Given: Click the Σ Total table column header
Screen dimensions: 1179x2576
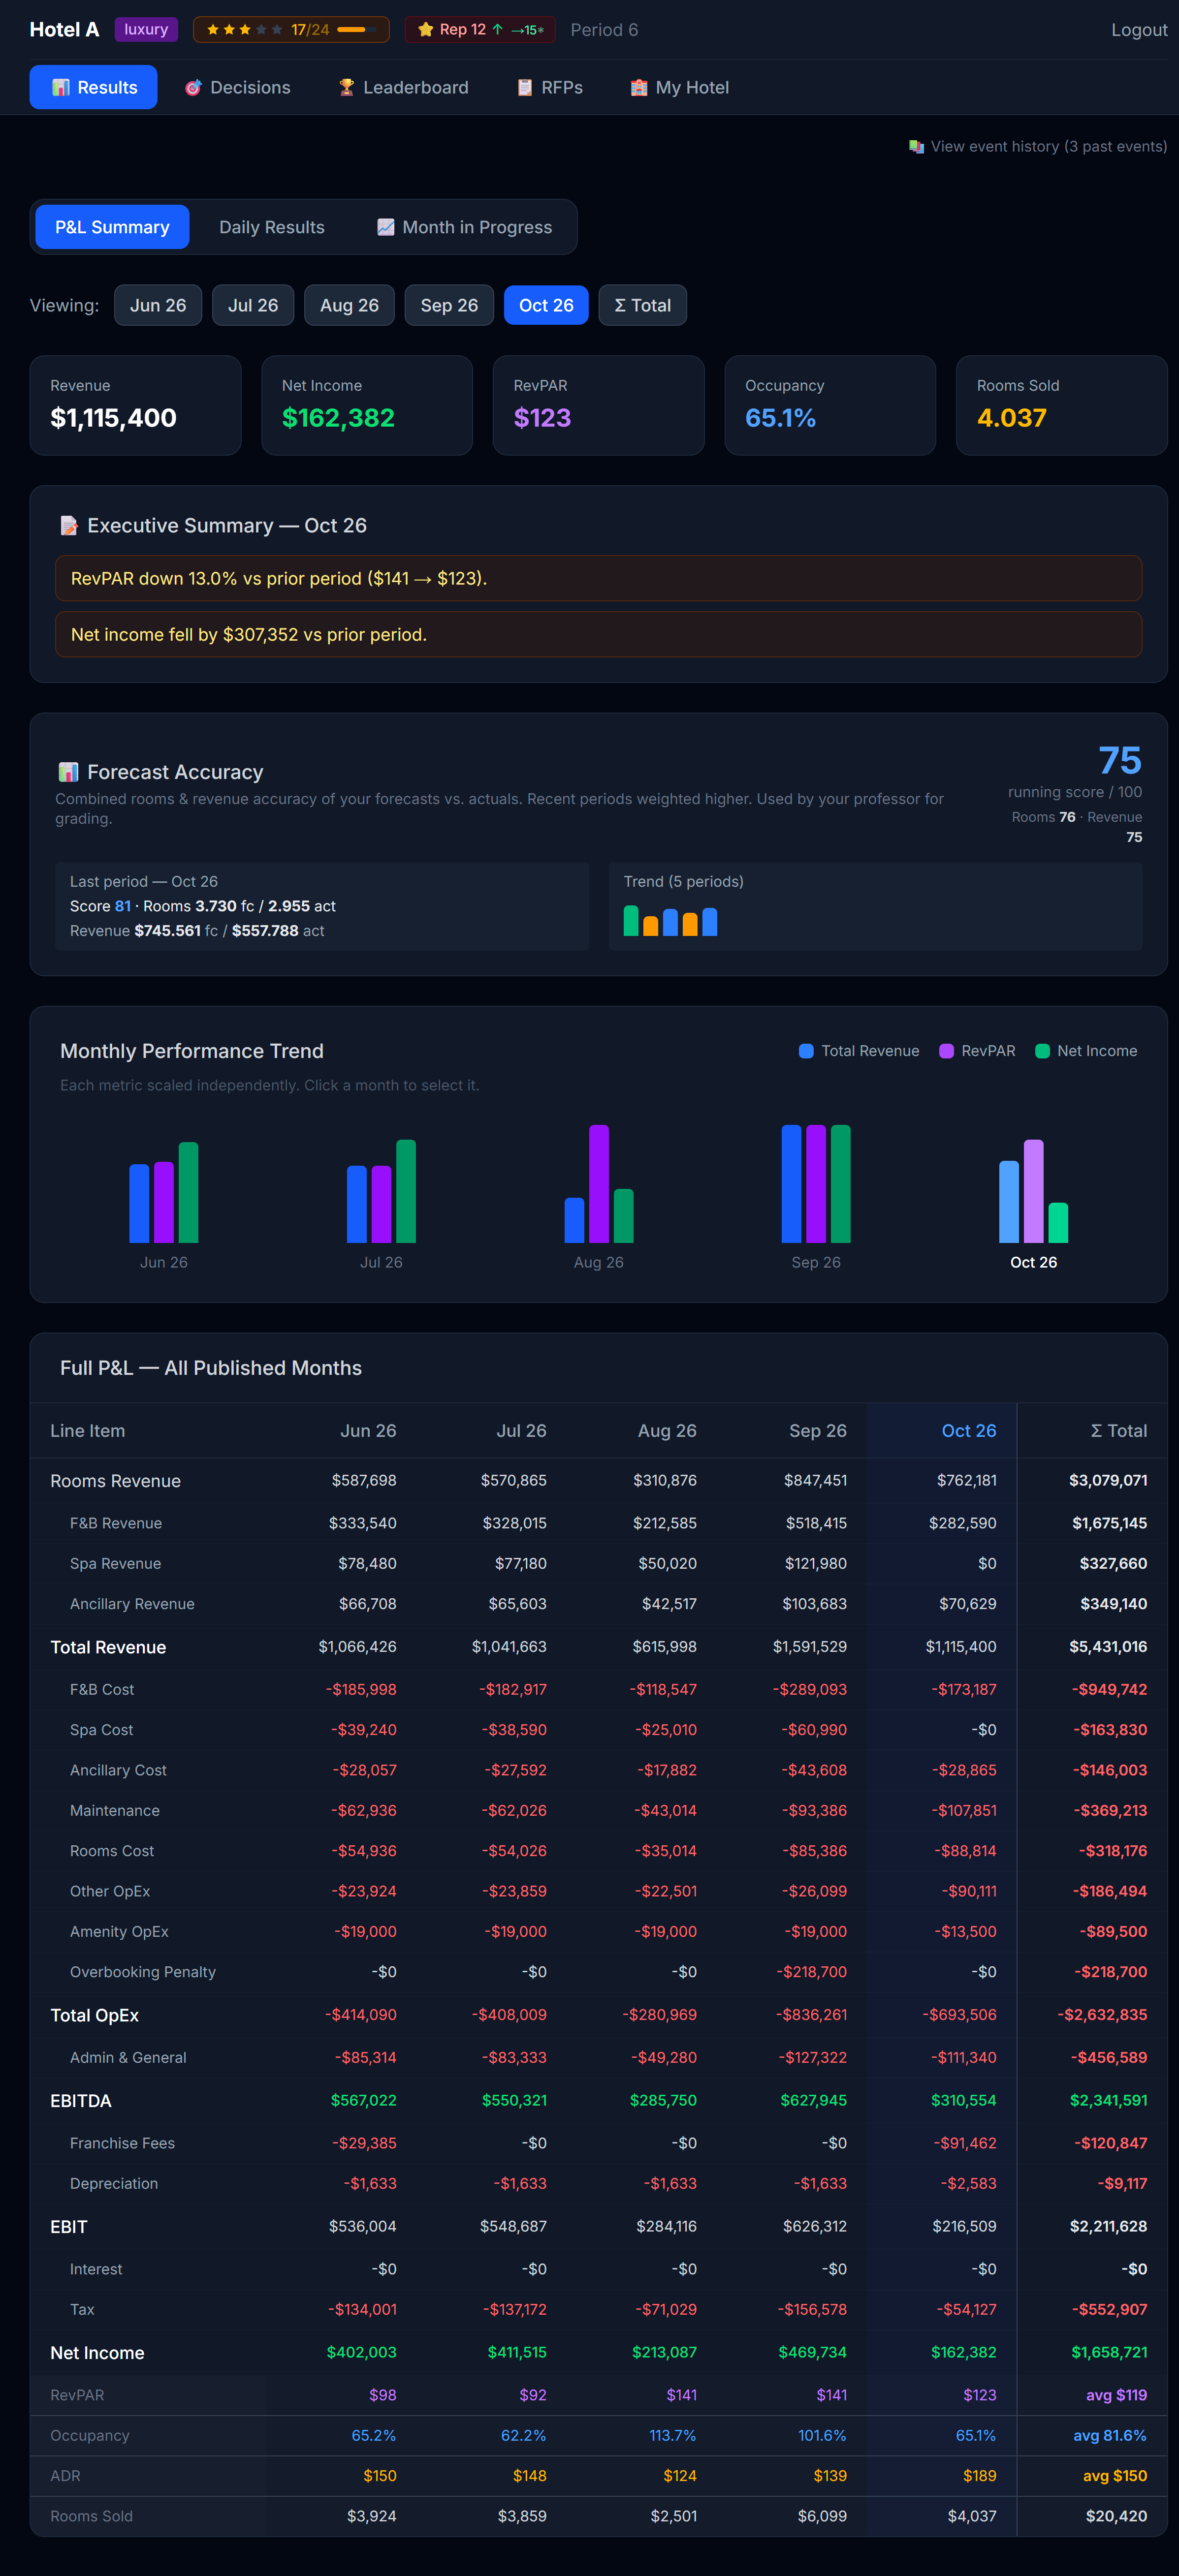Looking at the screenshot, I should 1118,1431.
